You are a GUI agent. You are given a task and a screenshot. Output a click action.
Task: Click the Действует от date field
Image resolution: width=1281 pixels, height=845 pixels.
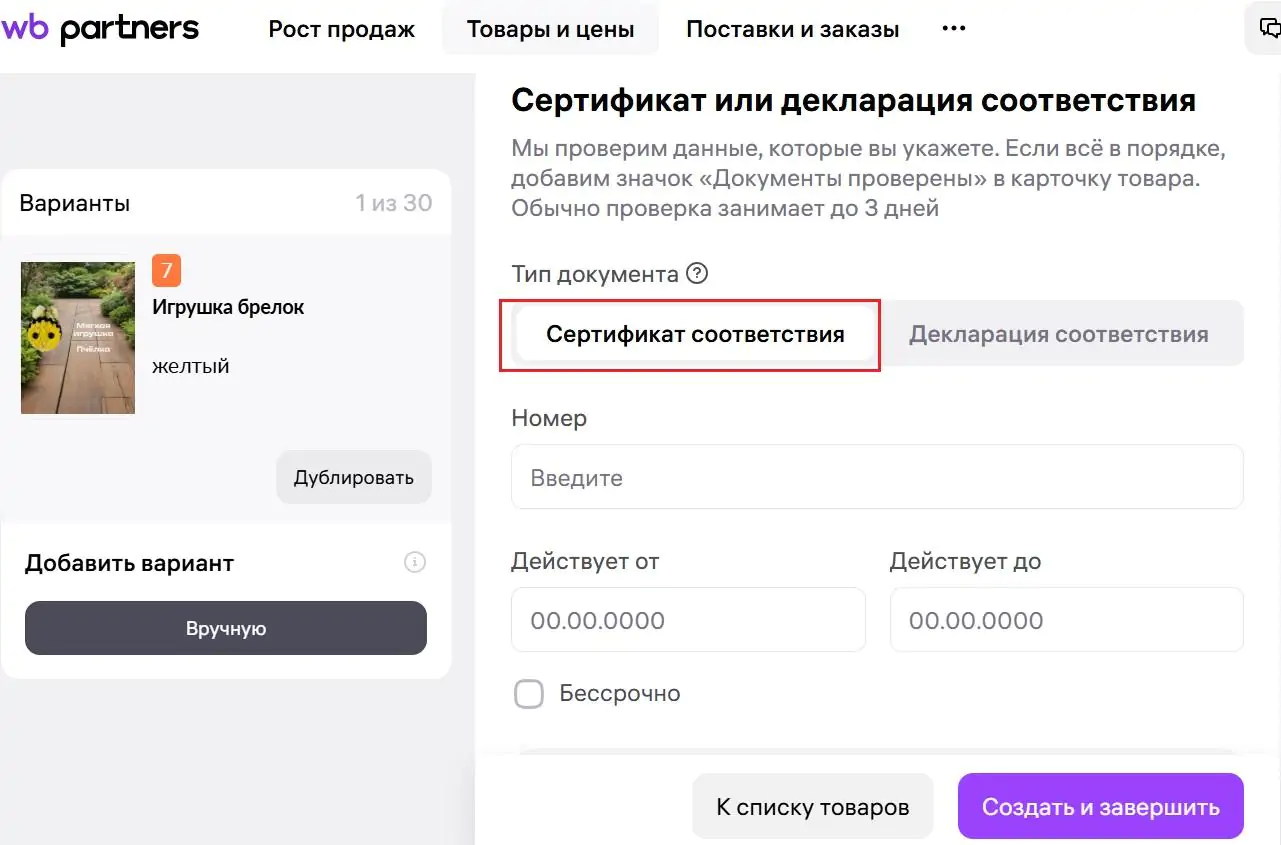tap(688, 620)
